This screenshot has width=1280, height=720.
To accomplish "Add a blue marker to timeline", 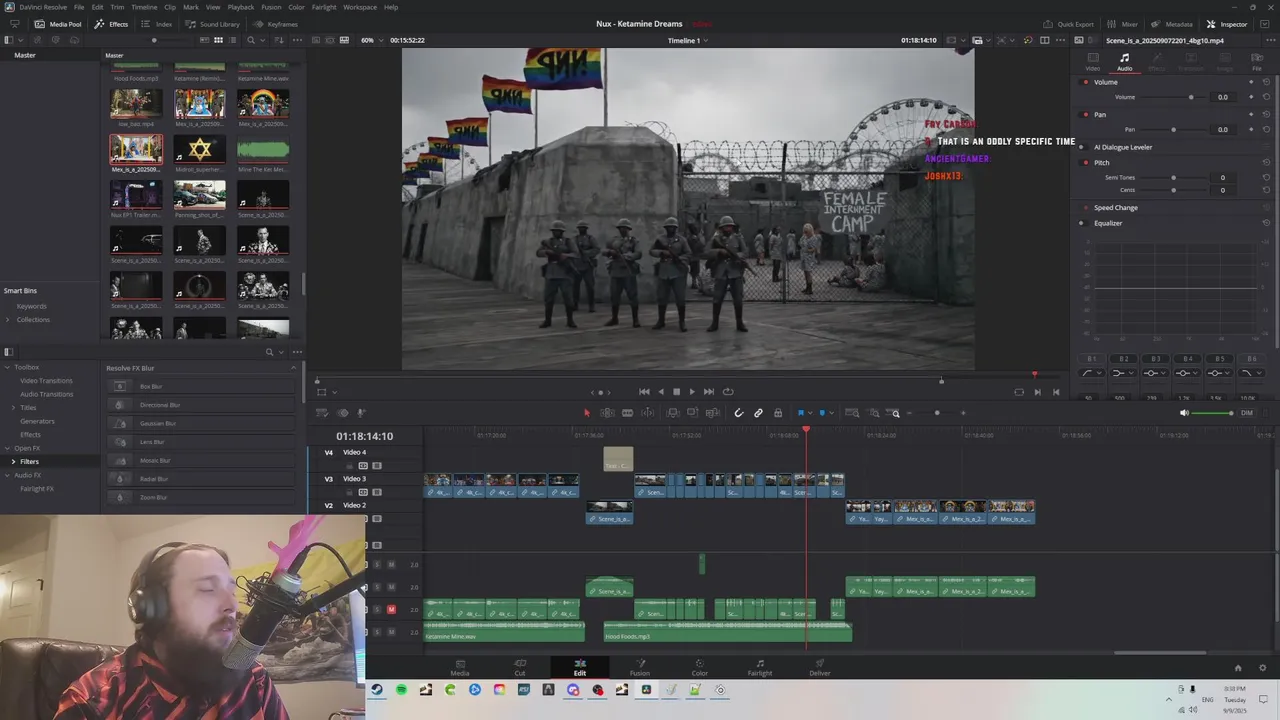I will (x=821, y=413).
